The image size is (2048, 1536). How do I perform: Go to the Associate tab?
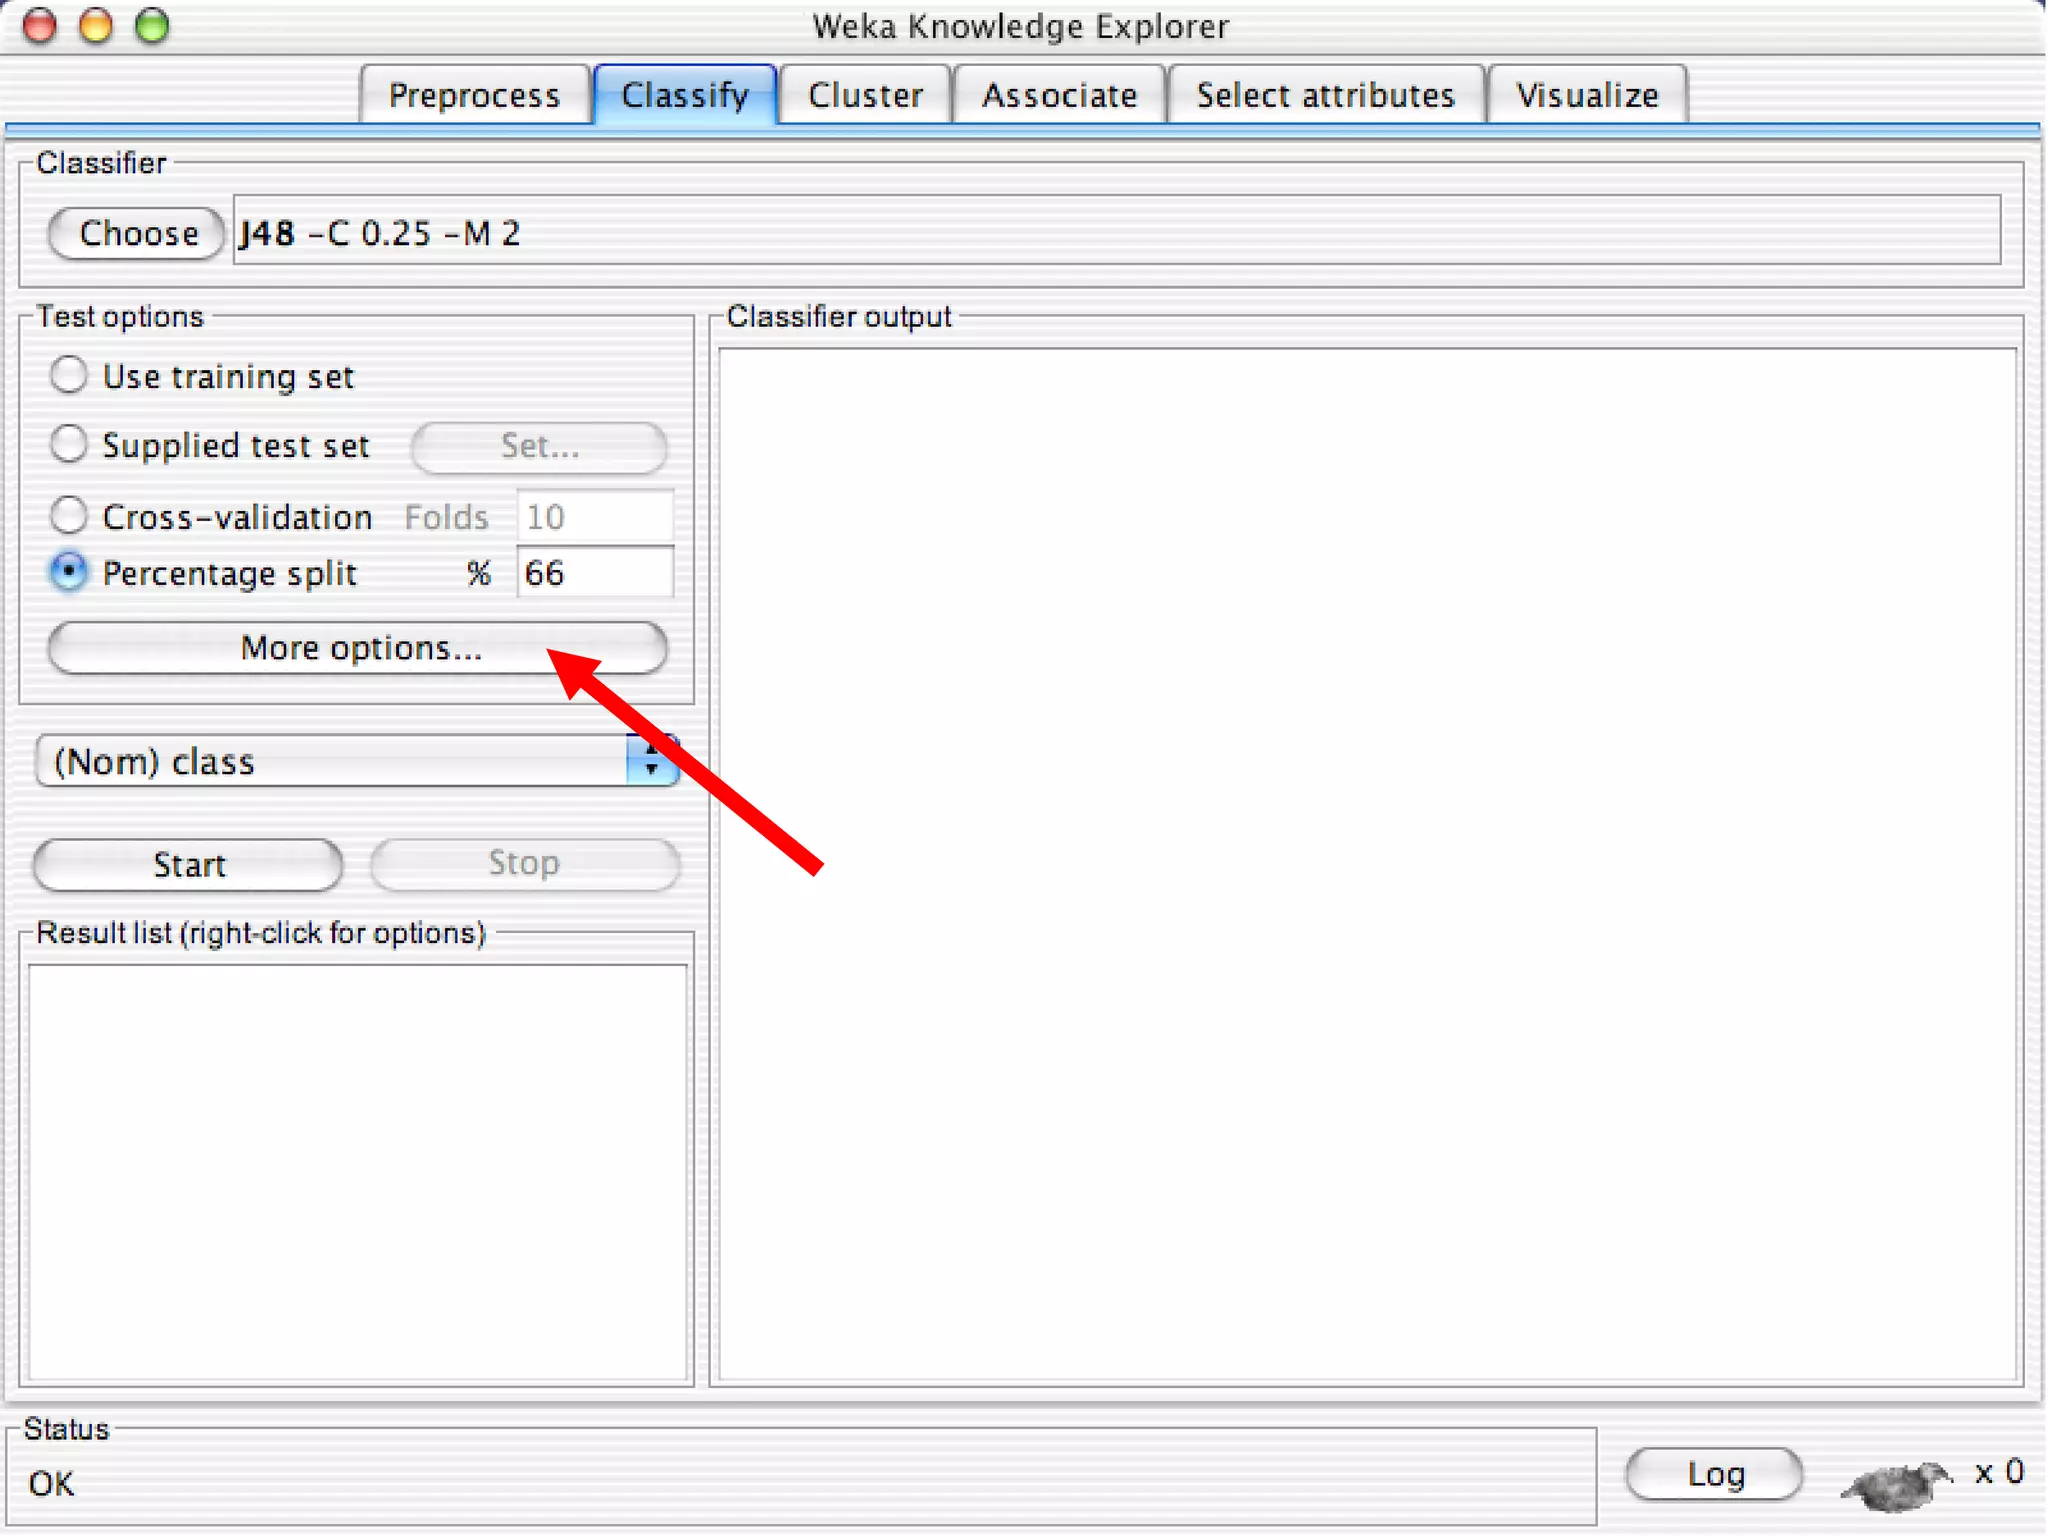(x=1059, y=95)
